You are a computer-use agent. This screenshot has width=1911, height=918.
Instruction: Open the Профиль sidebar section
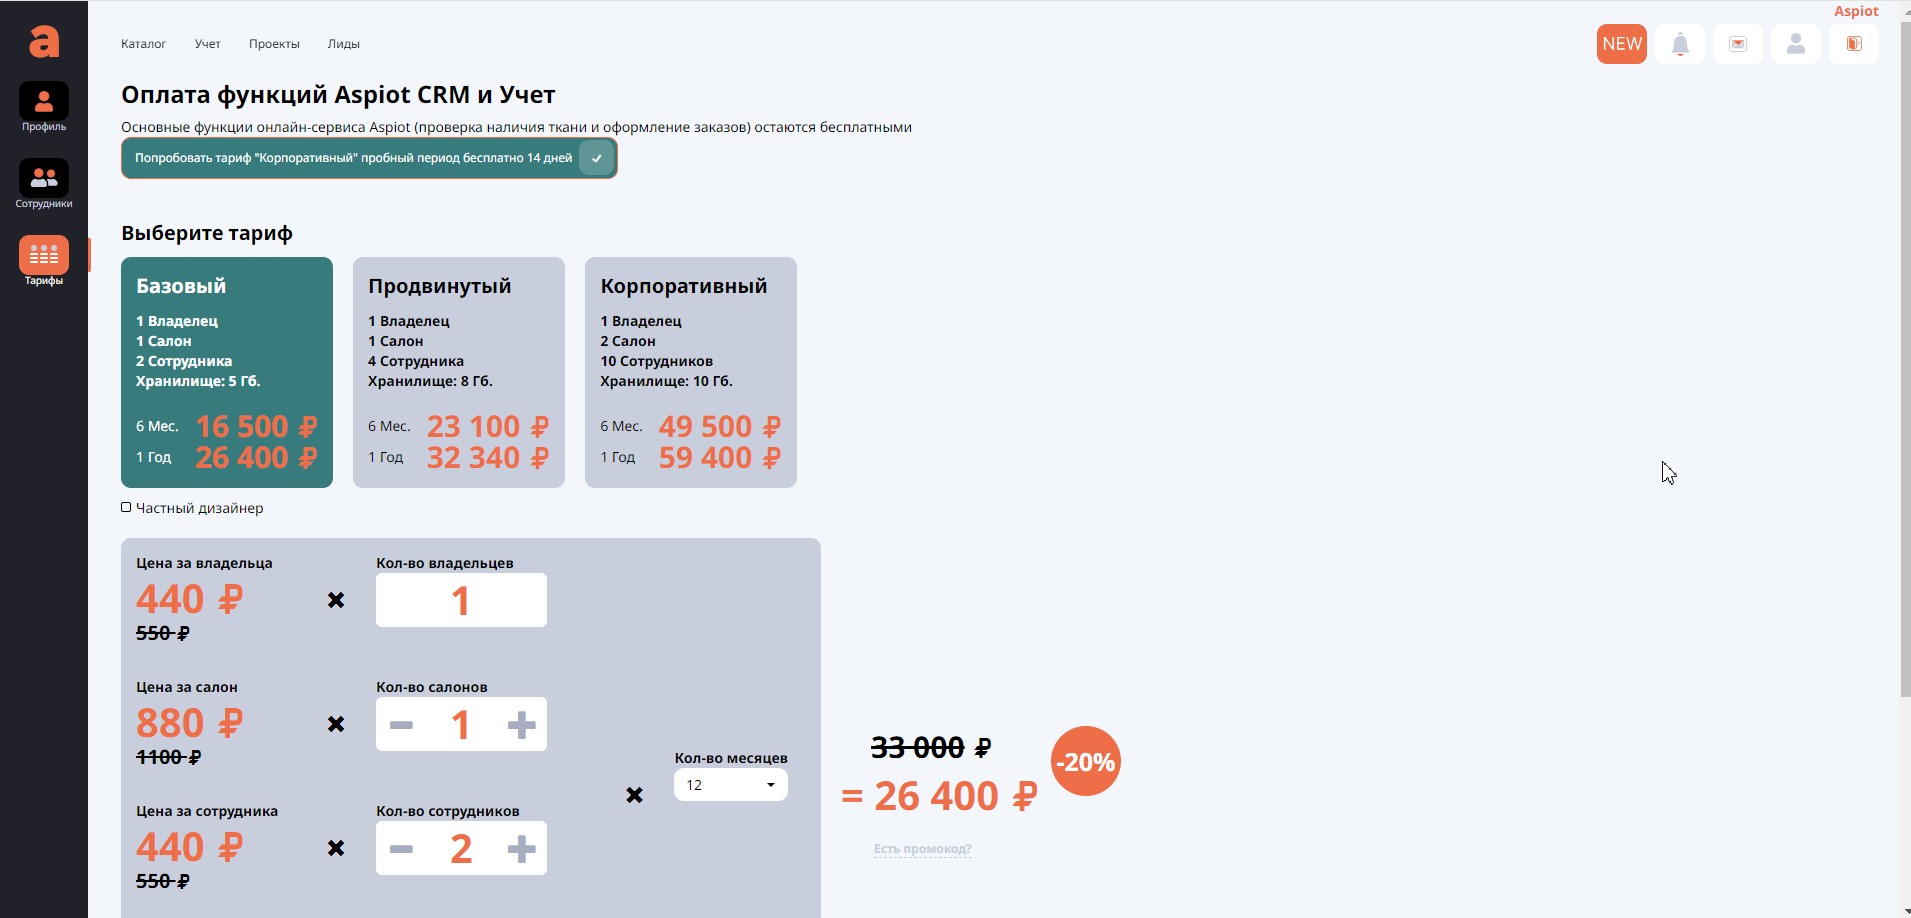click(x=44, y=102)
